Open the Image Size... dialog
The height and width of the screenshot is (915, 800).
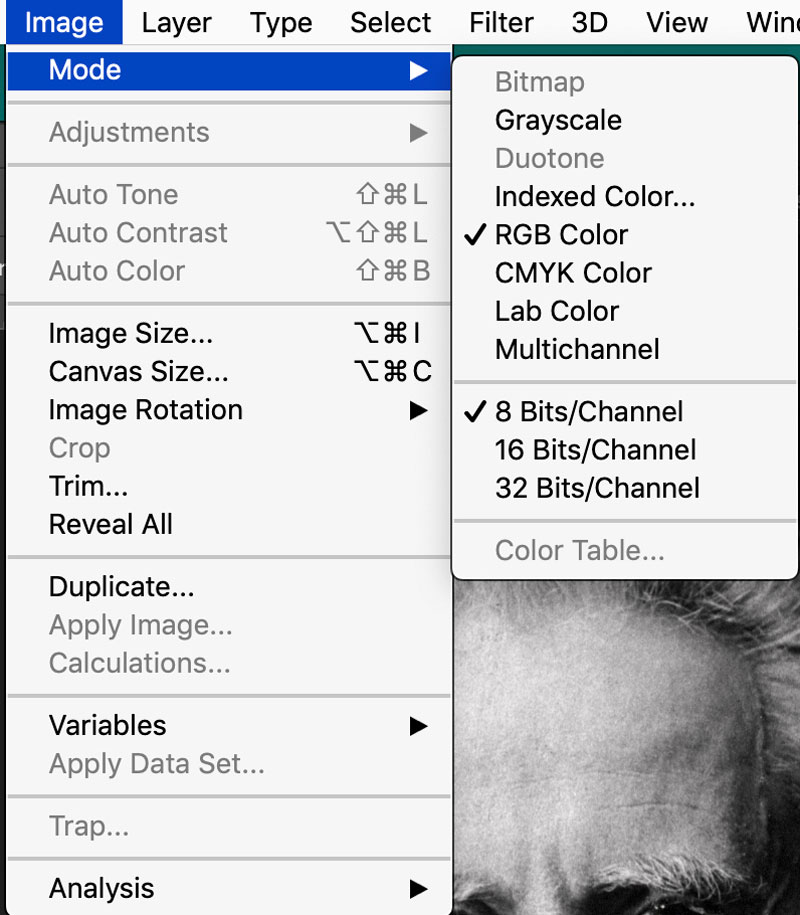(x=131, y=334)
